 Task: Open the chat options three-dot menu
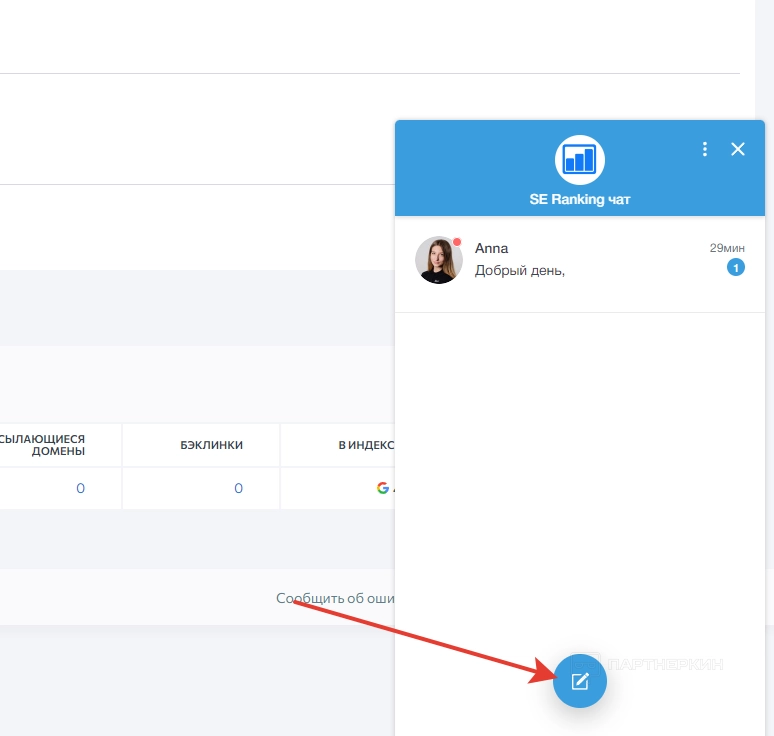[705, 149]
